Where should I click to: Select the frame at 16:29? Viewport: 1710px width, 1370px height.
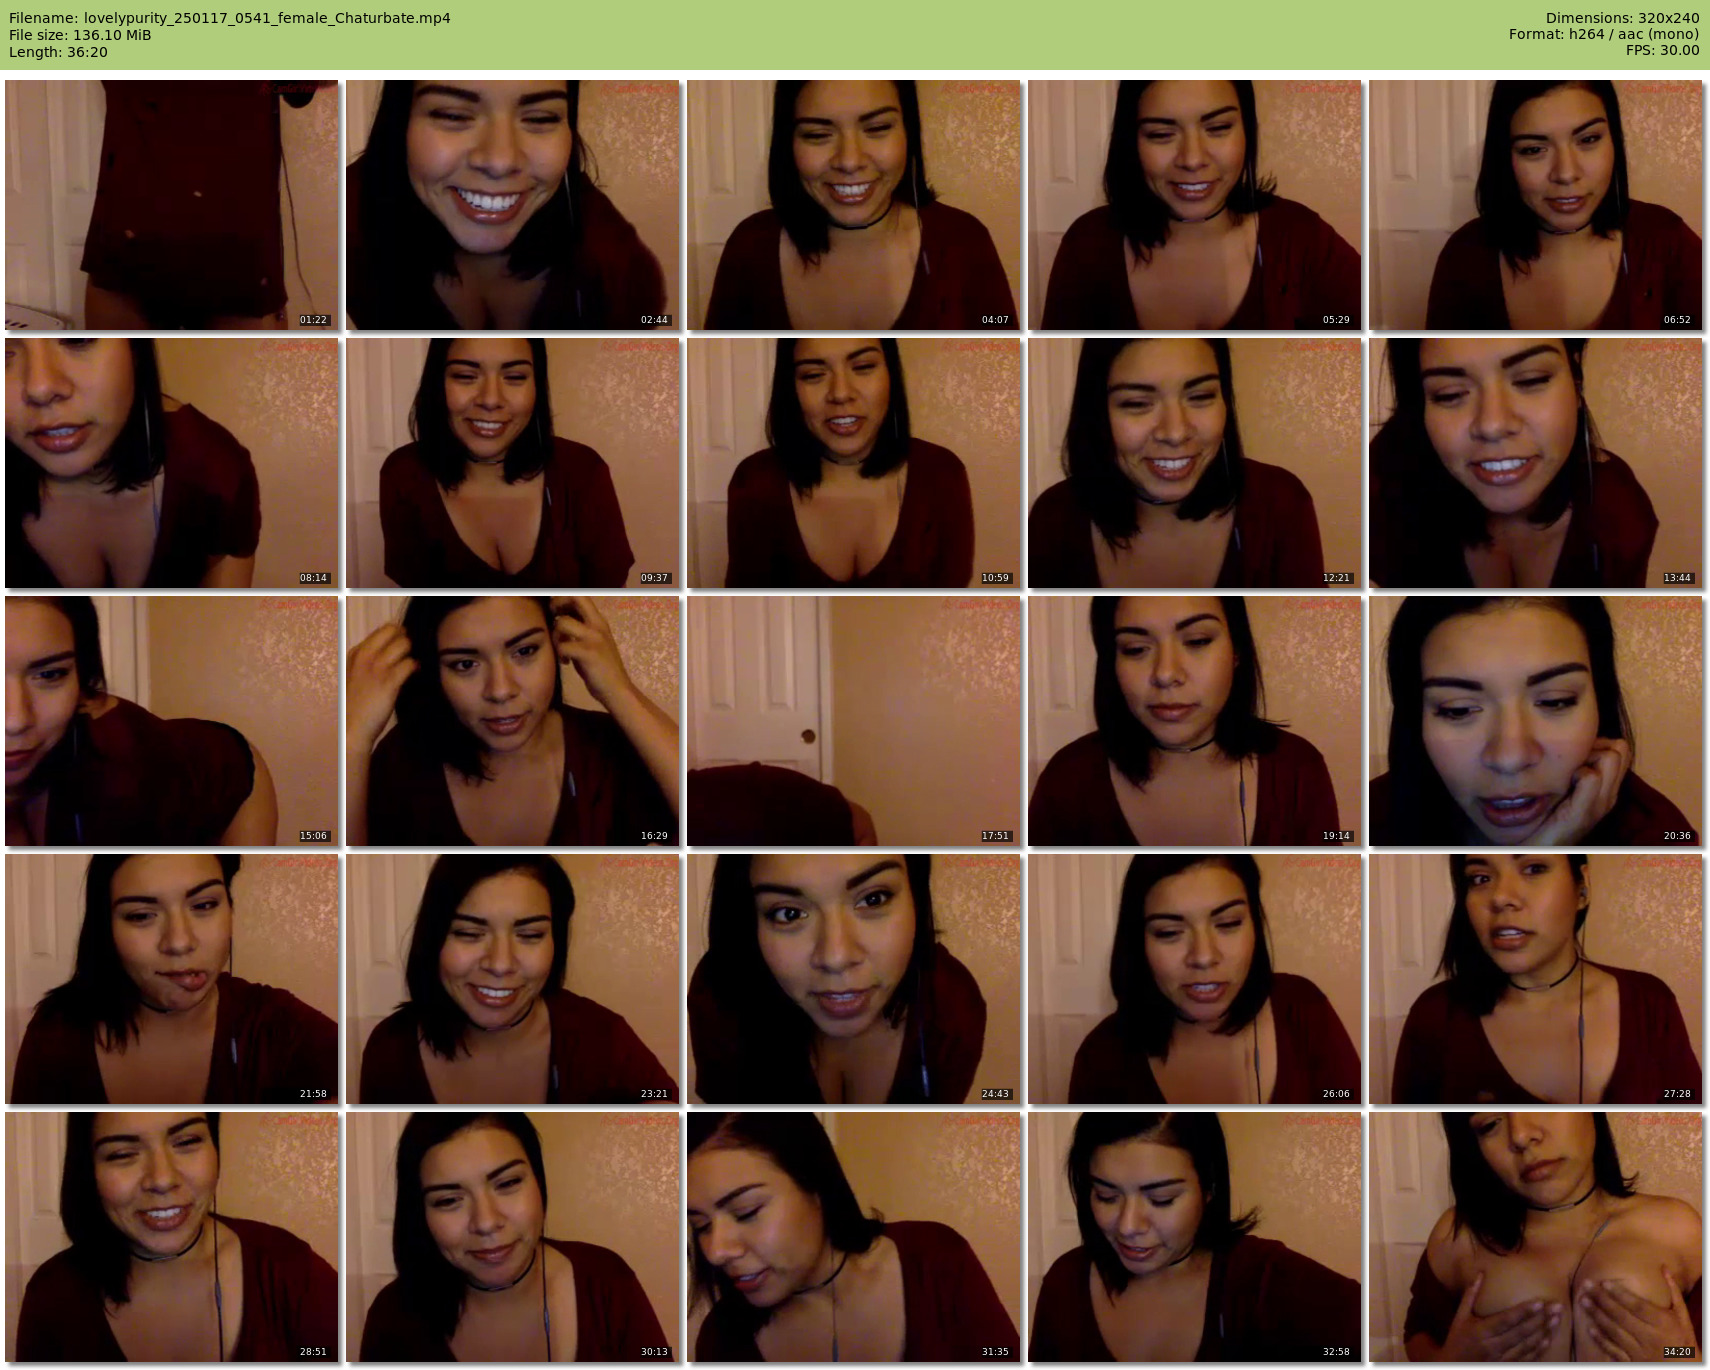pos(512,721)
